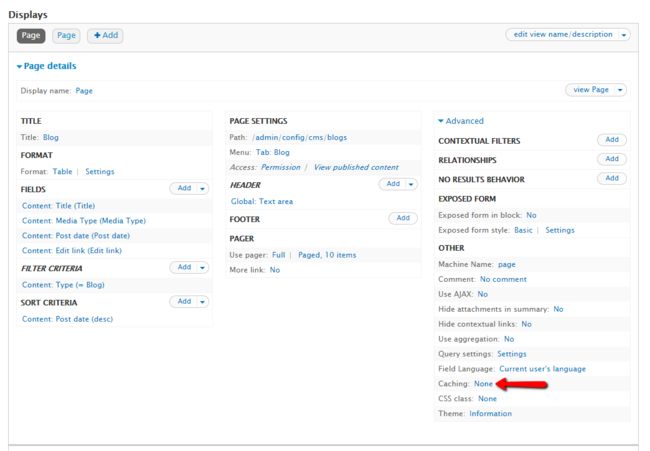This screenshot has width=650, height=451.
Task: Edit Machine Name value page
Action: point(507,264)
